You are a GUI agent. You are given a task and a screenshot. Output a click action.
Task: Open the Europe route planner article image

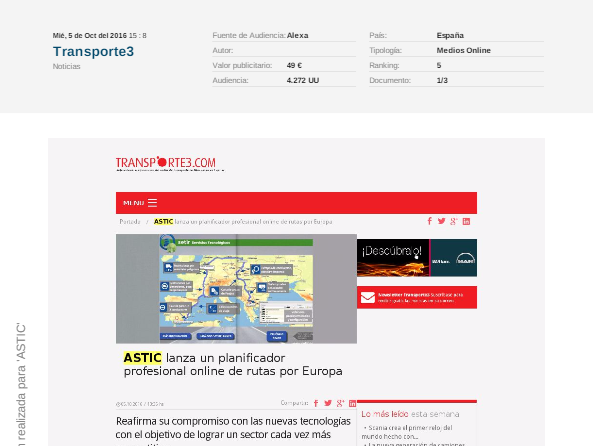tap(236, 288)
